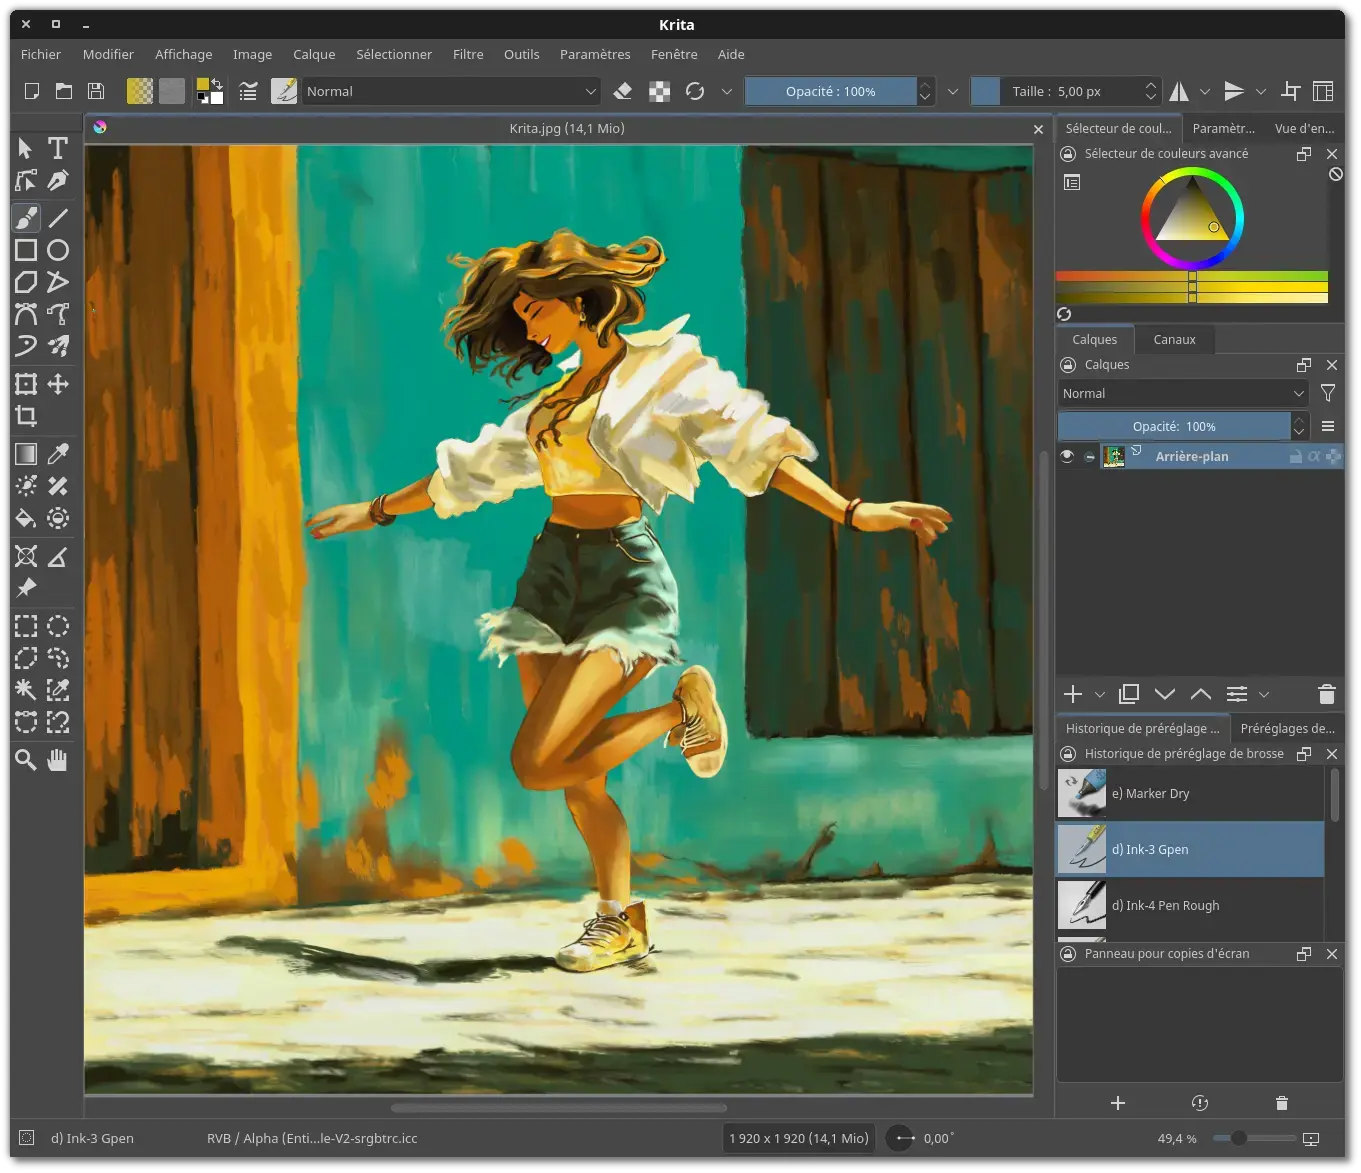
Task: Select the Fill tool
Action: click(25, 518)
